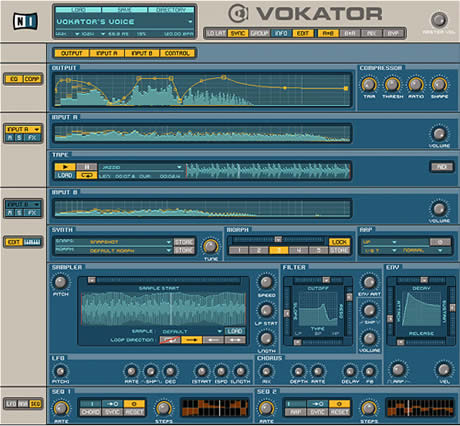This screenshot has height=426, width=460.
Task: Open the Vokator's Voice preset dropdown
Action: [190, 22]
